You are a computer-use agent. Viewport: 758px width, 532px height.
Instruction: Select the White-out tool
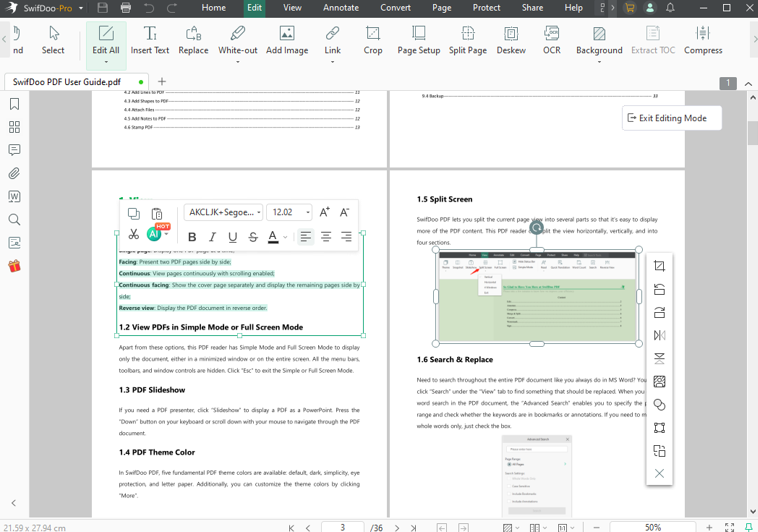pyautogui.click(x=237, y=42)
